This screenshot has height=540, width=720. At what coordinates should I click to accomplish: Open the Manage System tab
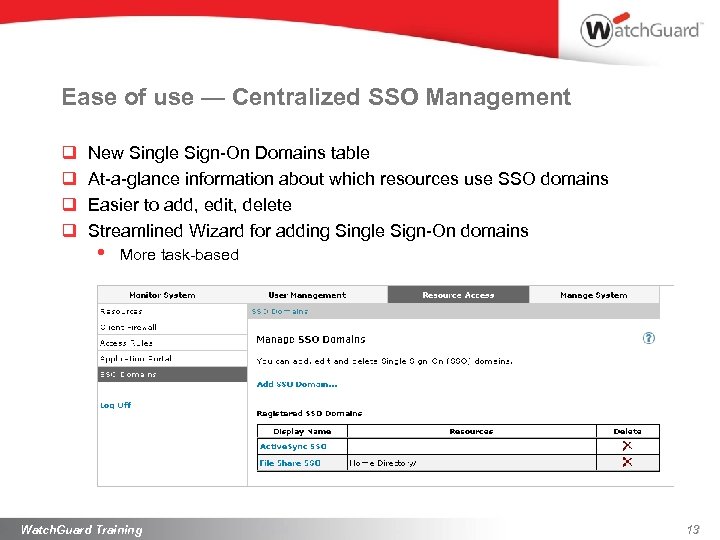click(x=594, y=295)
